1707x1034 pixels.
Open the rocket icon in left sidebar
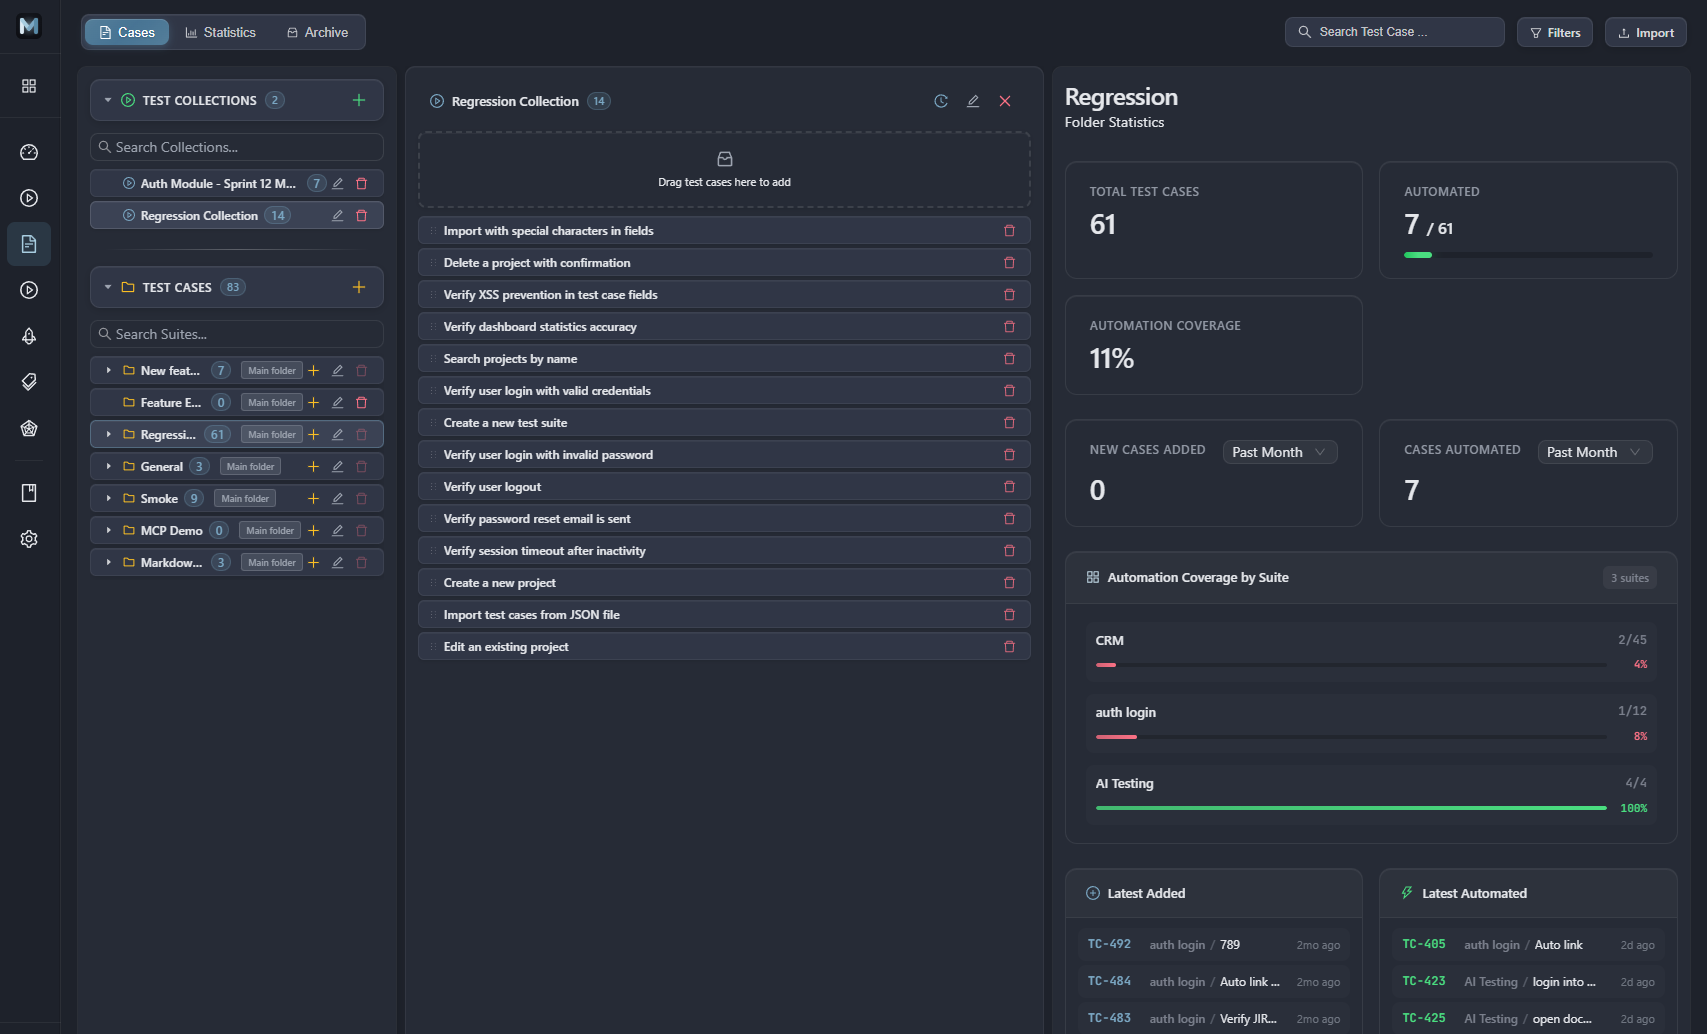(x=29, y=336)
